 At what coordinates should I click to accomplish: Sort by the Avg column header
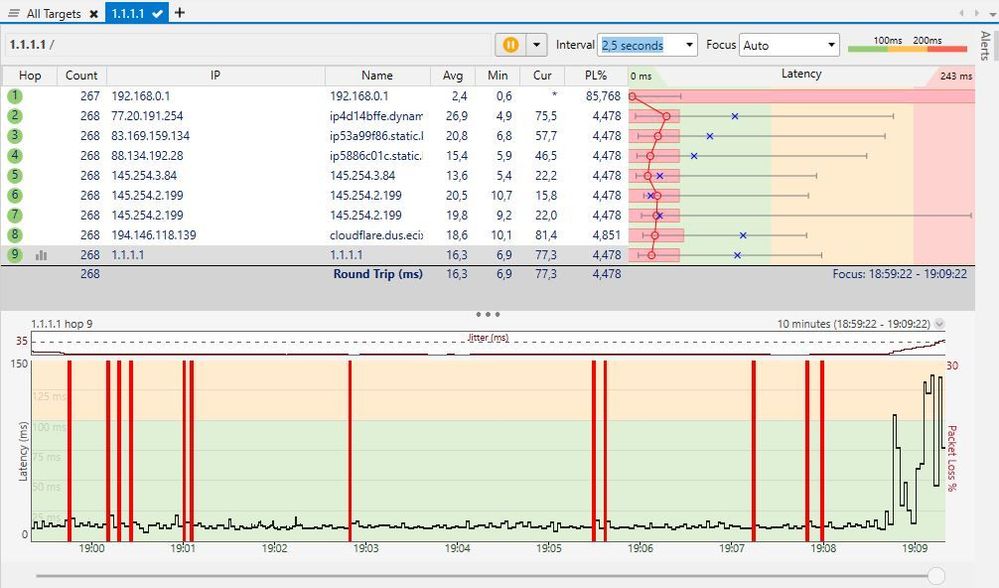(x=452, y=75)
